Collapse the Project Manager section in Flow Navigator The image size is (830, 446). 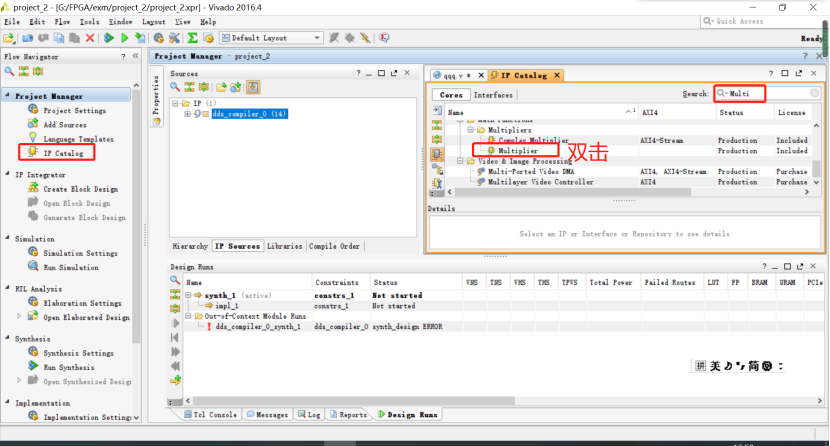coord(7,96)
